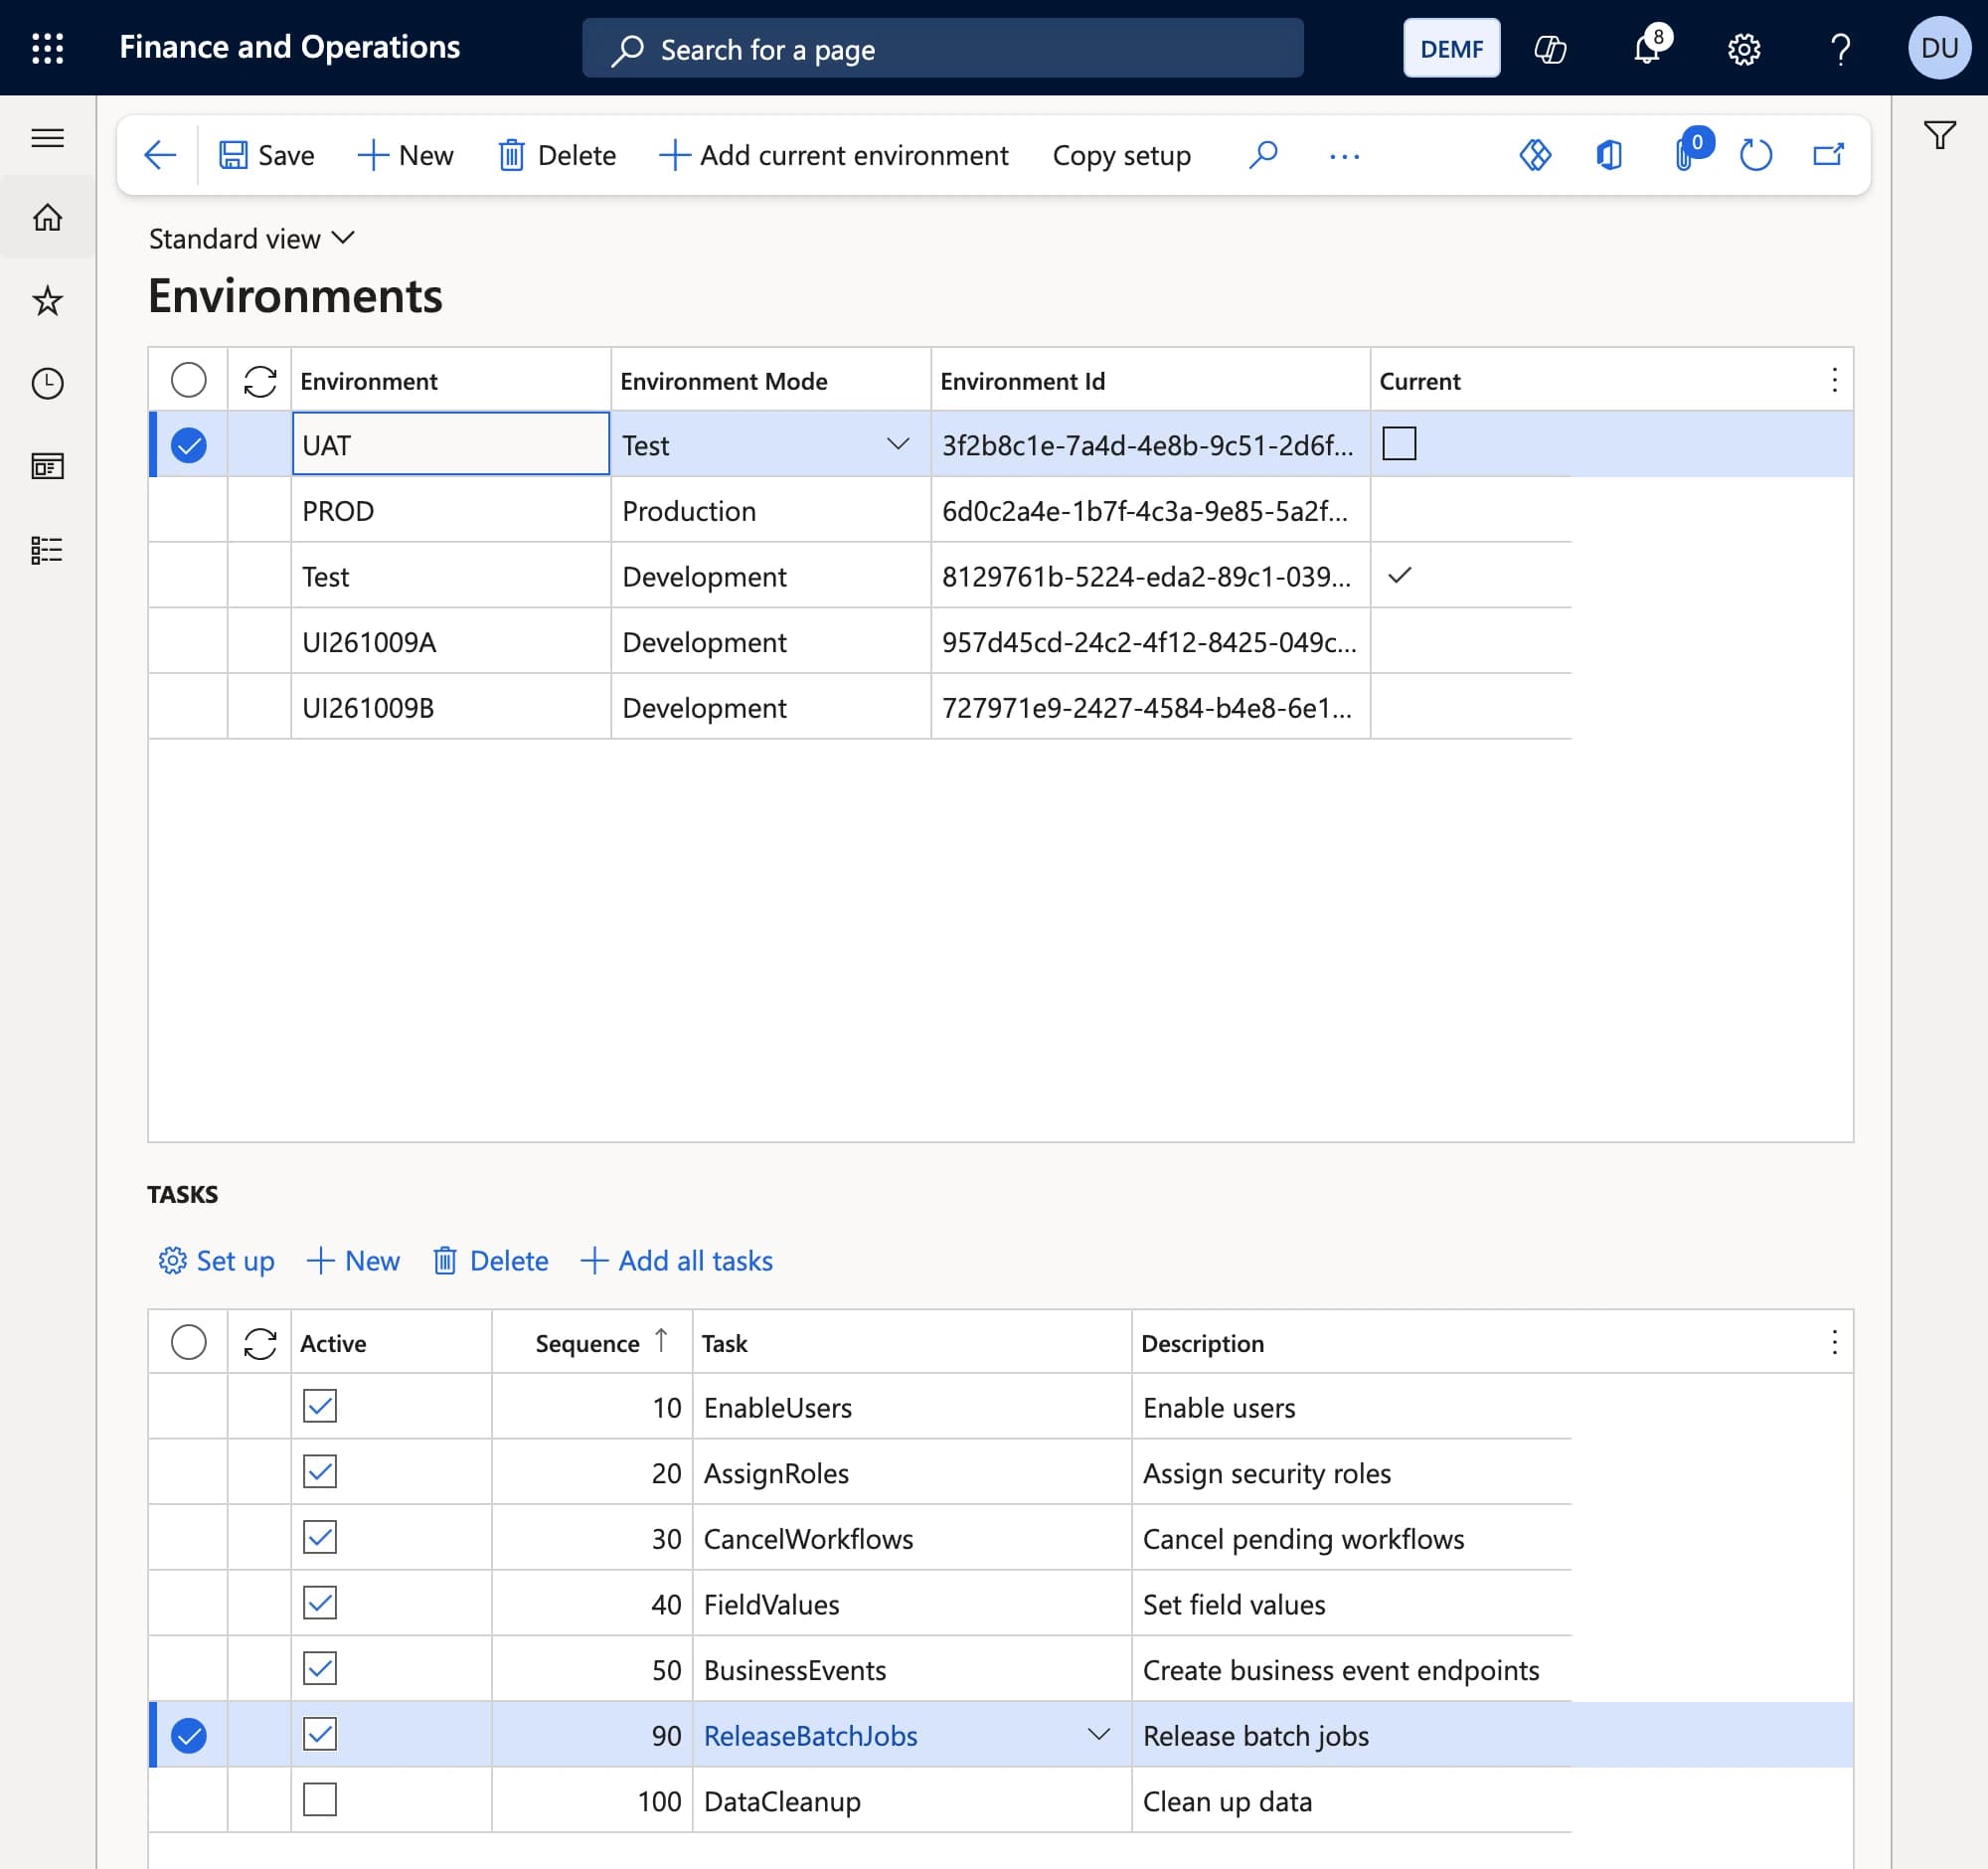Click the DEMF company button
The width and height of the screenshot is (1988, 1869).
point(1451,48)
